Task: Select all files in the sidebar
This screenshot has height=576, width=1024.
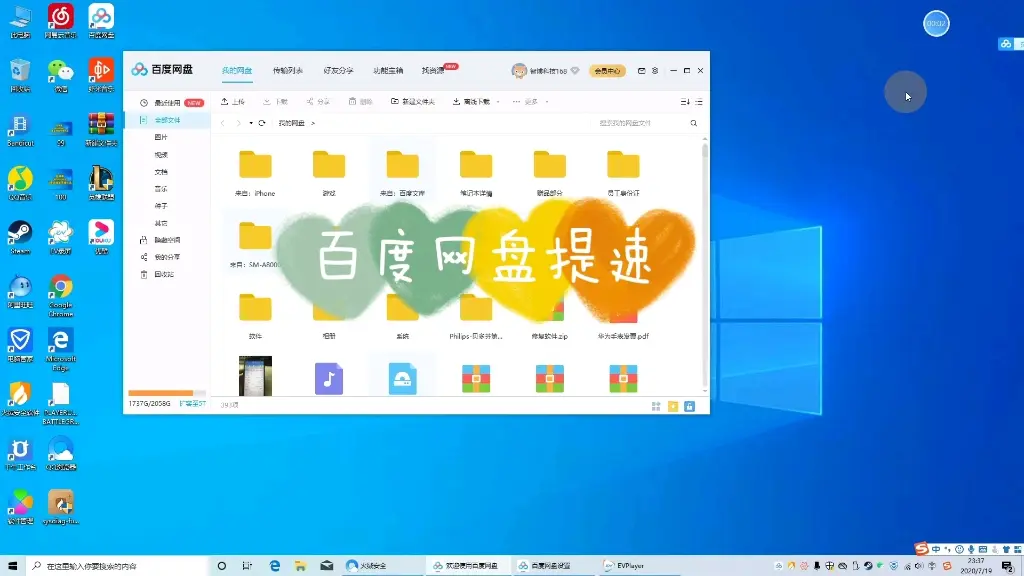Action: pyautogui.click(x=167, y=120)
